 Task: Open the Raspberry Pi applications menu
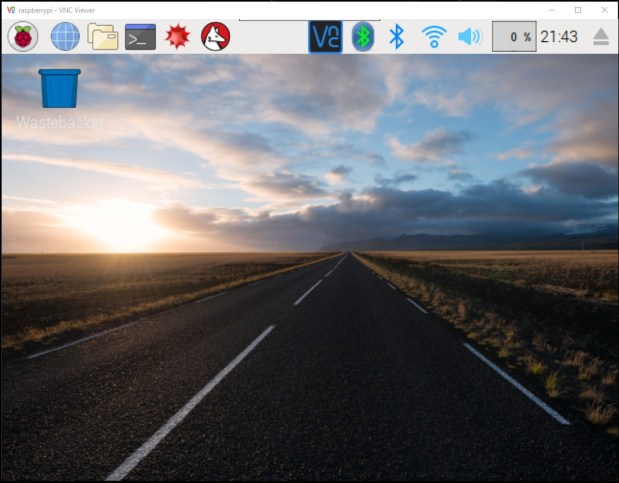(x=22, y=37)
